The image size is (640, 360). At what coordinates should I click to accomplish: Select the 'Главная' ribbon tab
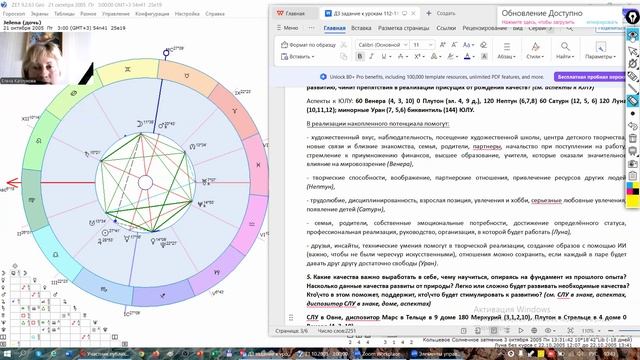point(334,28)
